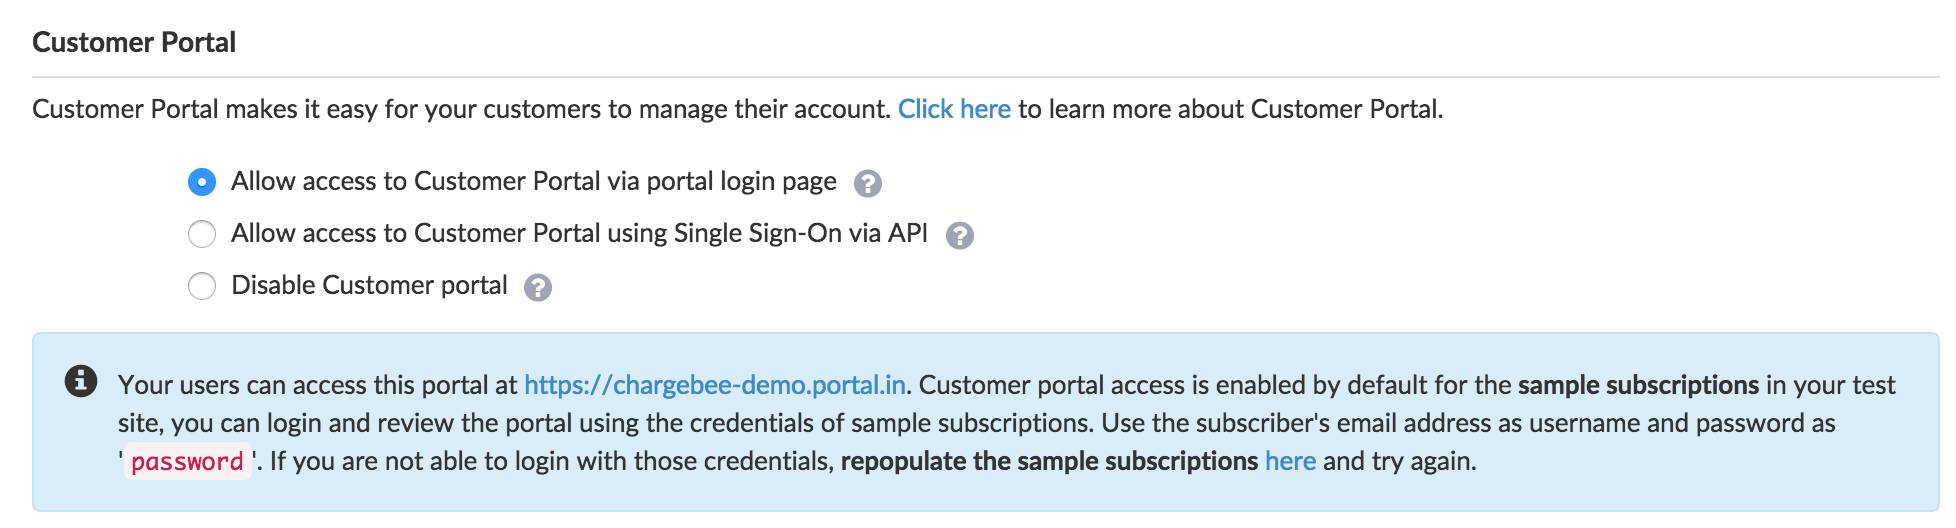Select the Single Sign-On via API radio button

202,234
